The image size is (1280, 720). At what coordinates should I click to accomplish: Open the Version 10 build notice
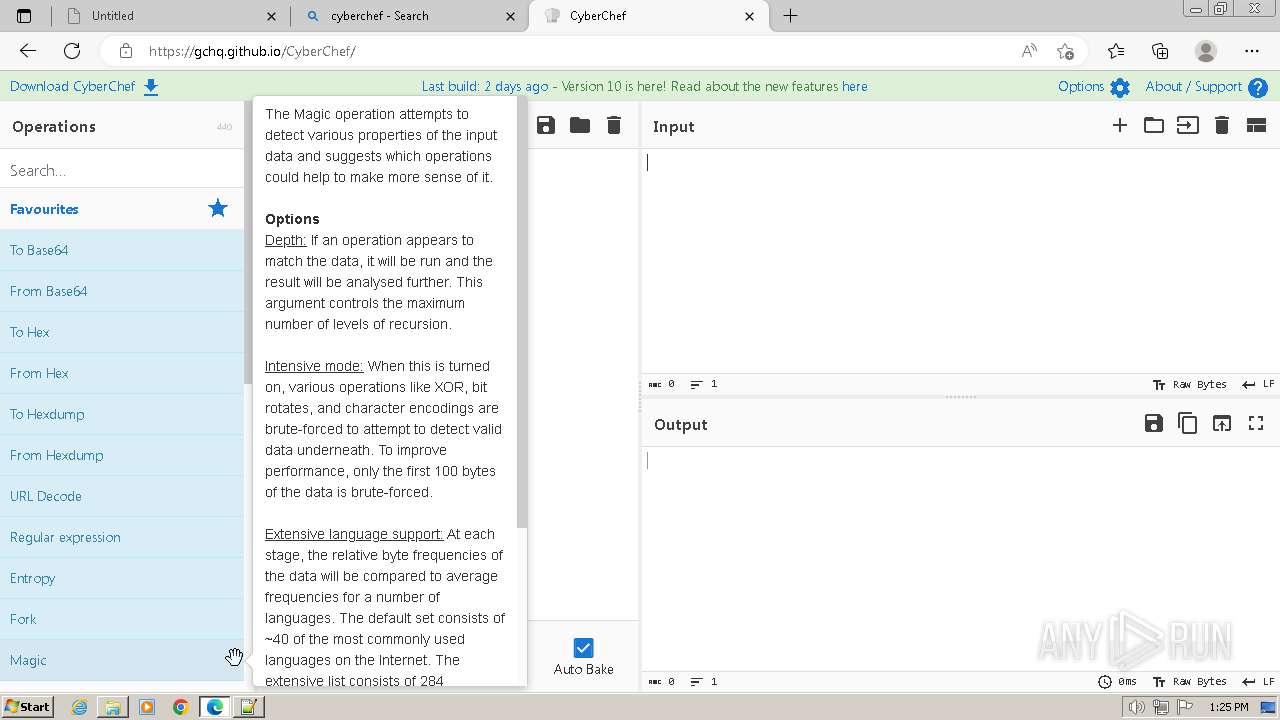coord(644,87)
